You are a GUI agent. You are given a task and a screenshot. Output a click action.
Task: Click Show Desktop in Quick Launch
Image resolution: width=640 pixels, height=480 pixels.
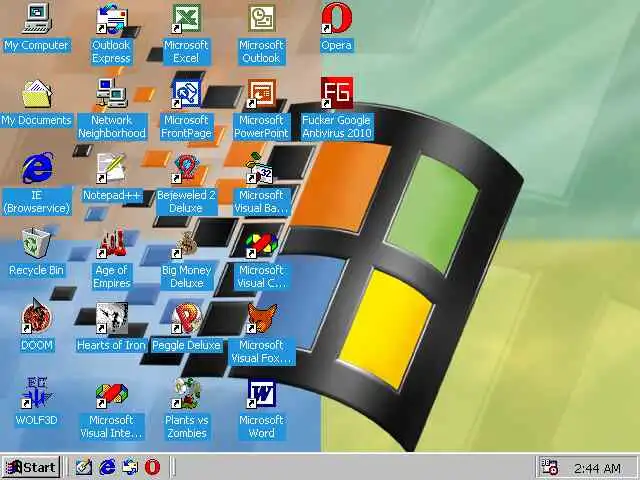[84, 467]
